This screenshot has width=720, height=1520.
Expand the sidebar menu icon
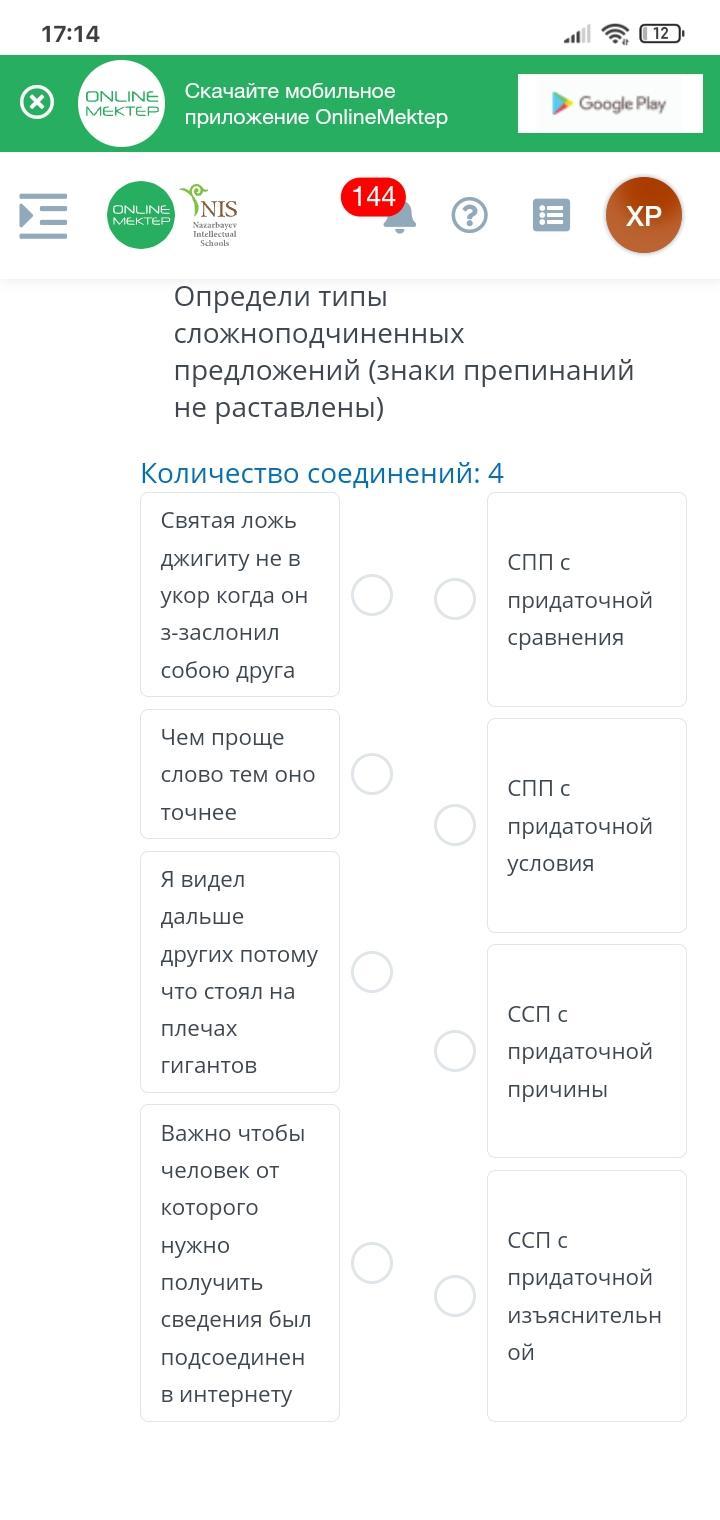point(43,216)
